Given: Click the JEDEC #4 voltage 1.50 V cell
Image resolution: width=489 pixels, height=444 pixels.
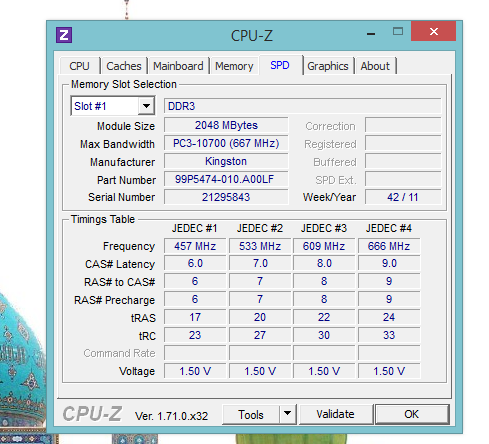Looking at the screenshot, I should point(389,371).
